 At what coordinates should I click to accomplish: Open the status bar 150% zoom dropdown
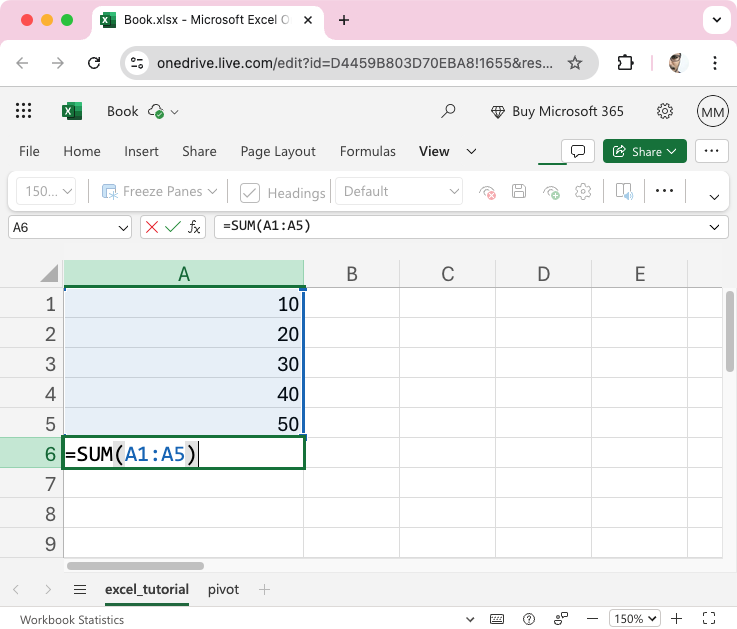click(x=635, y=619)
